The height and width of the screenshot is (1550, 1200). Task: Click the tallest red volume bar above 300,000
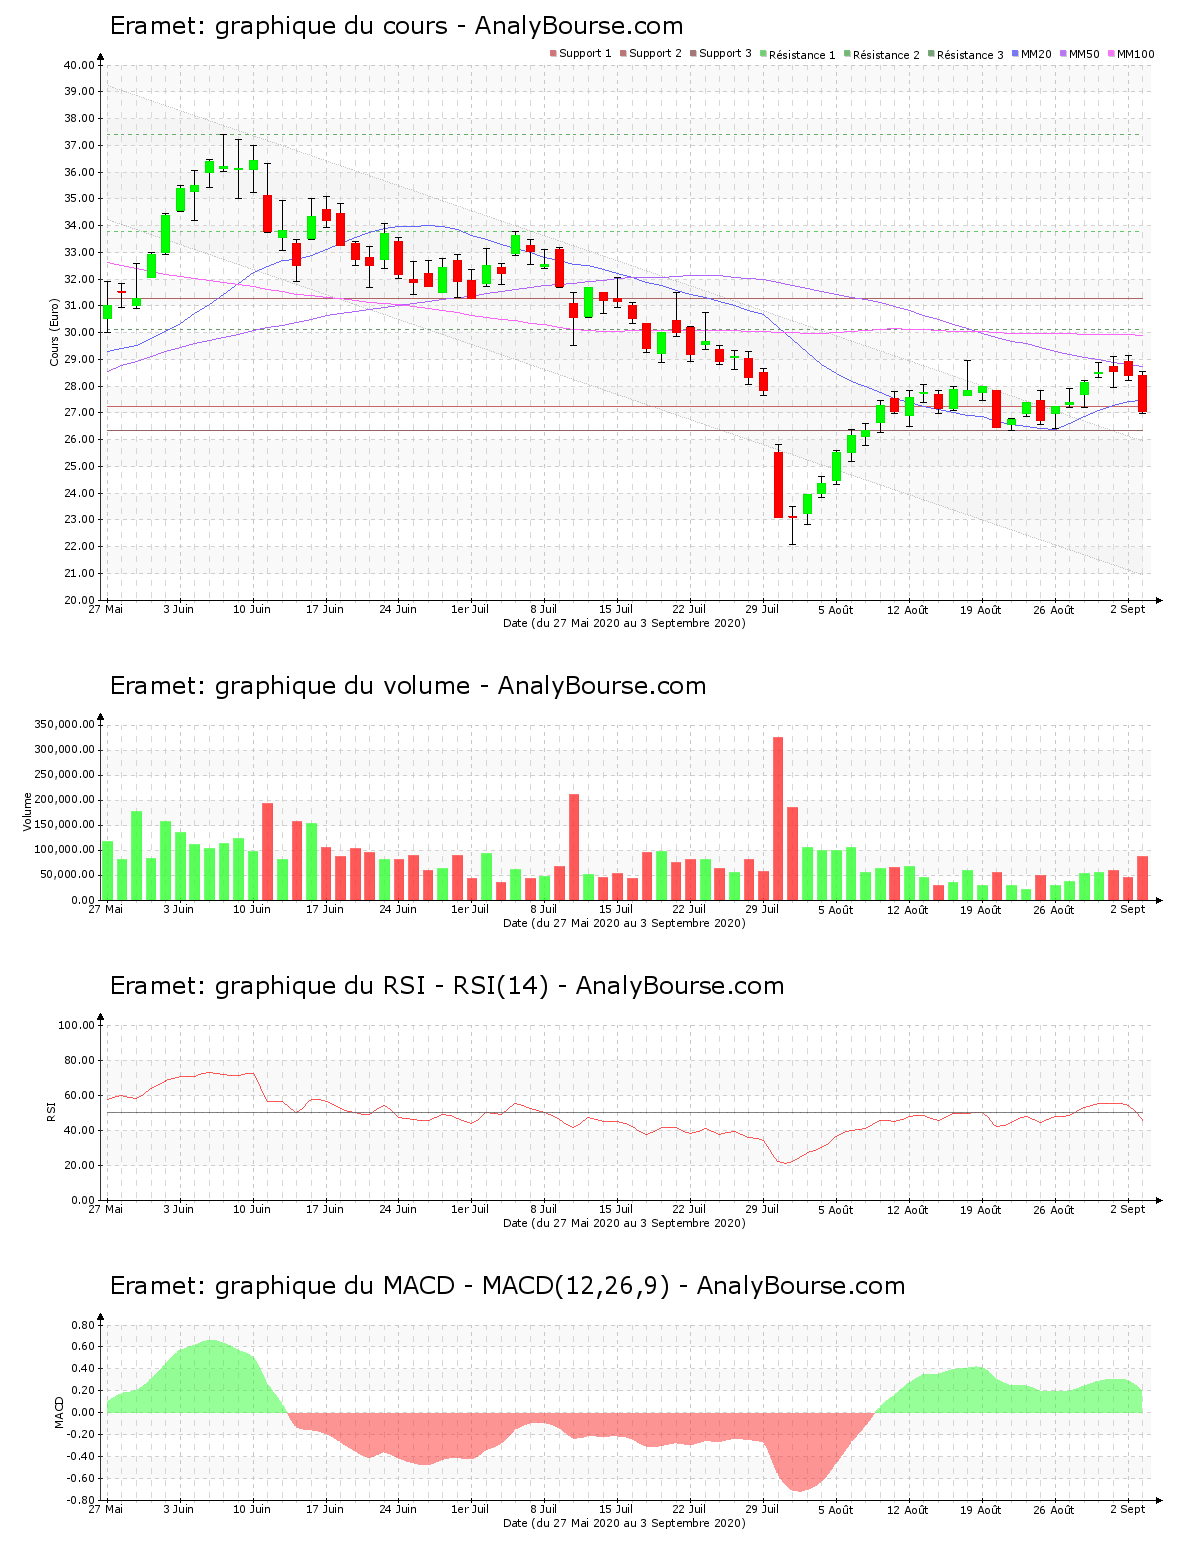(778, 819)
